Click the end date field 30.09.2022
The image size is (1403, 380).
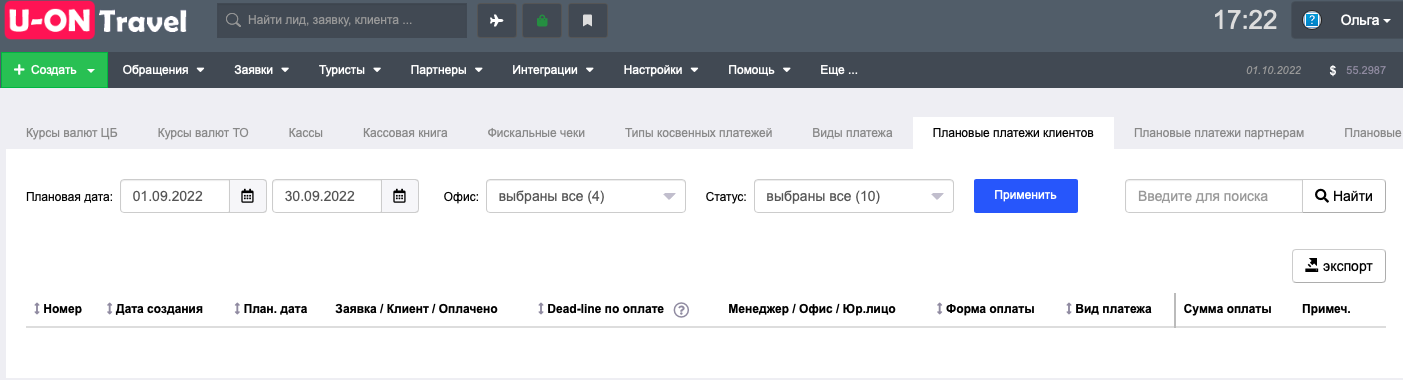pyautogui.click(x=327, y=196)
